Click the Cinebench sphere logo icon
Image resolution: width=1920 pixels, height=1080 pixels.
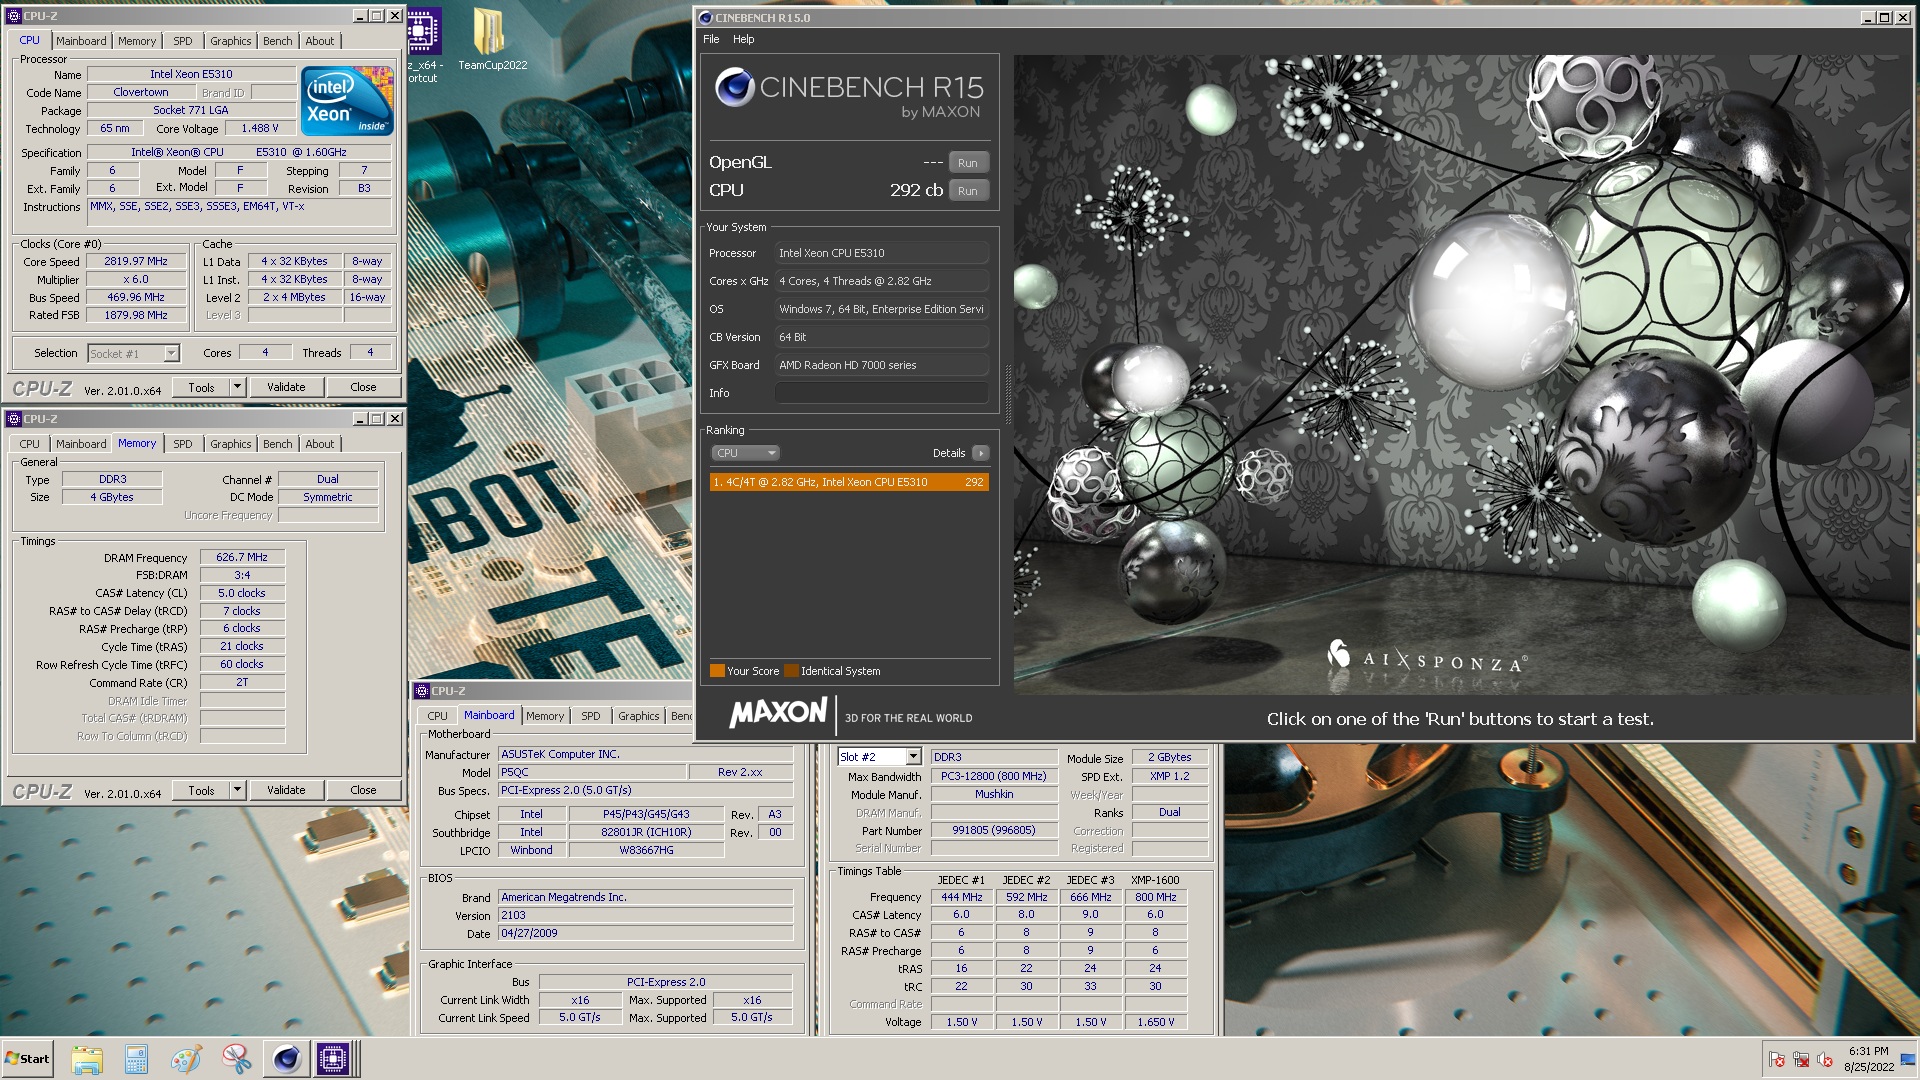(734, 88)
